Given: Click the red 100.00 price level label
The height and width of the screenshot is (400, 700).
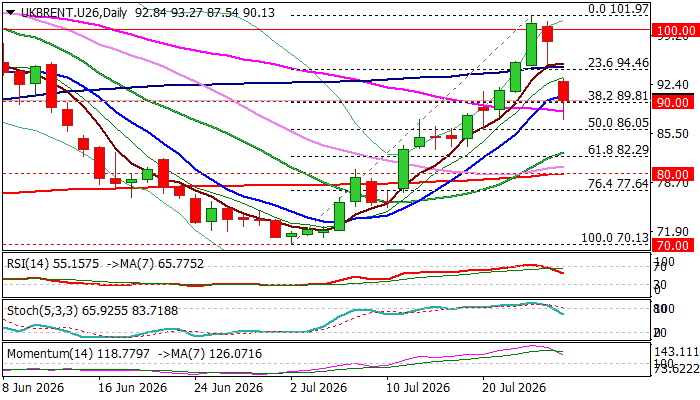Looking at the screenshot, I should tap(676, 31).
